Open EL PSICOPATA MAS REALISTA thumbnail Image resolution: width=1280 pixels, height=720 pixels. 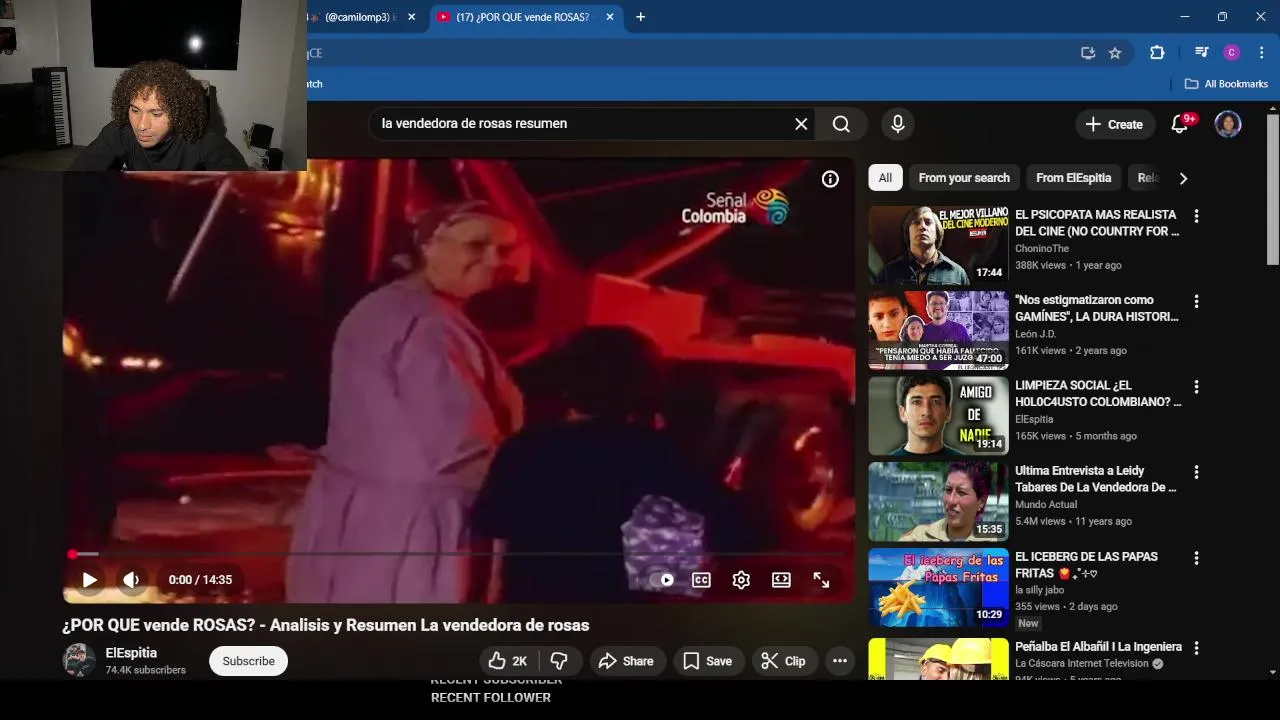938,245
